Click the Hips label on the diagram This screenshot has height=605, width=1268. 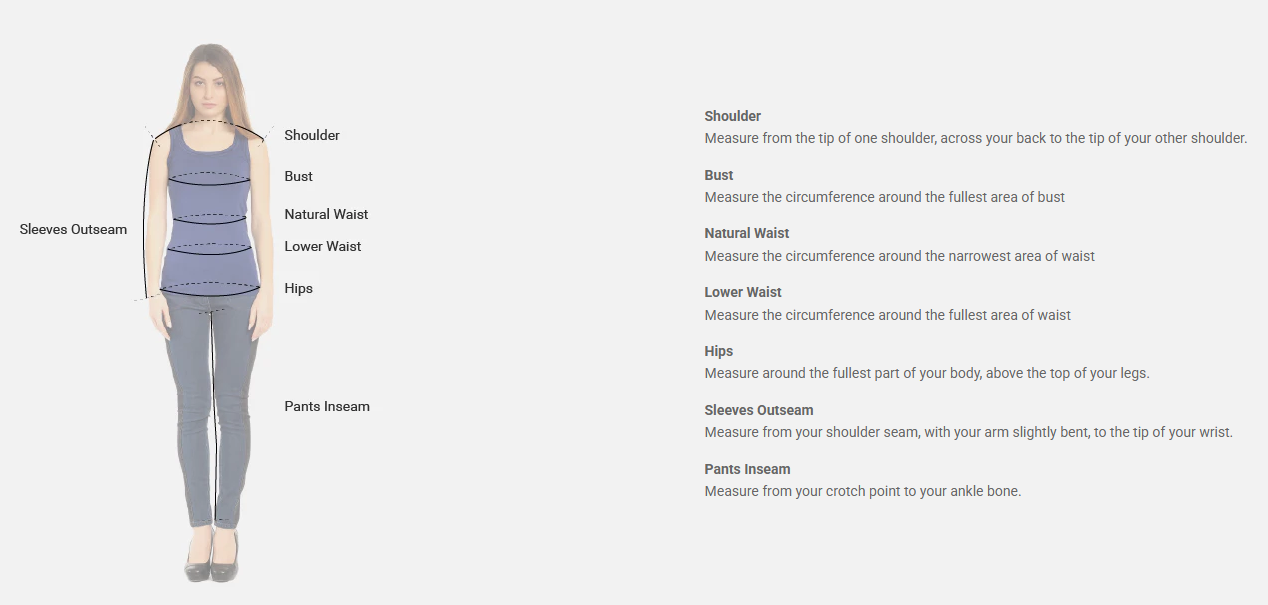298,288
